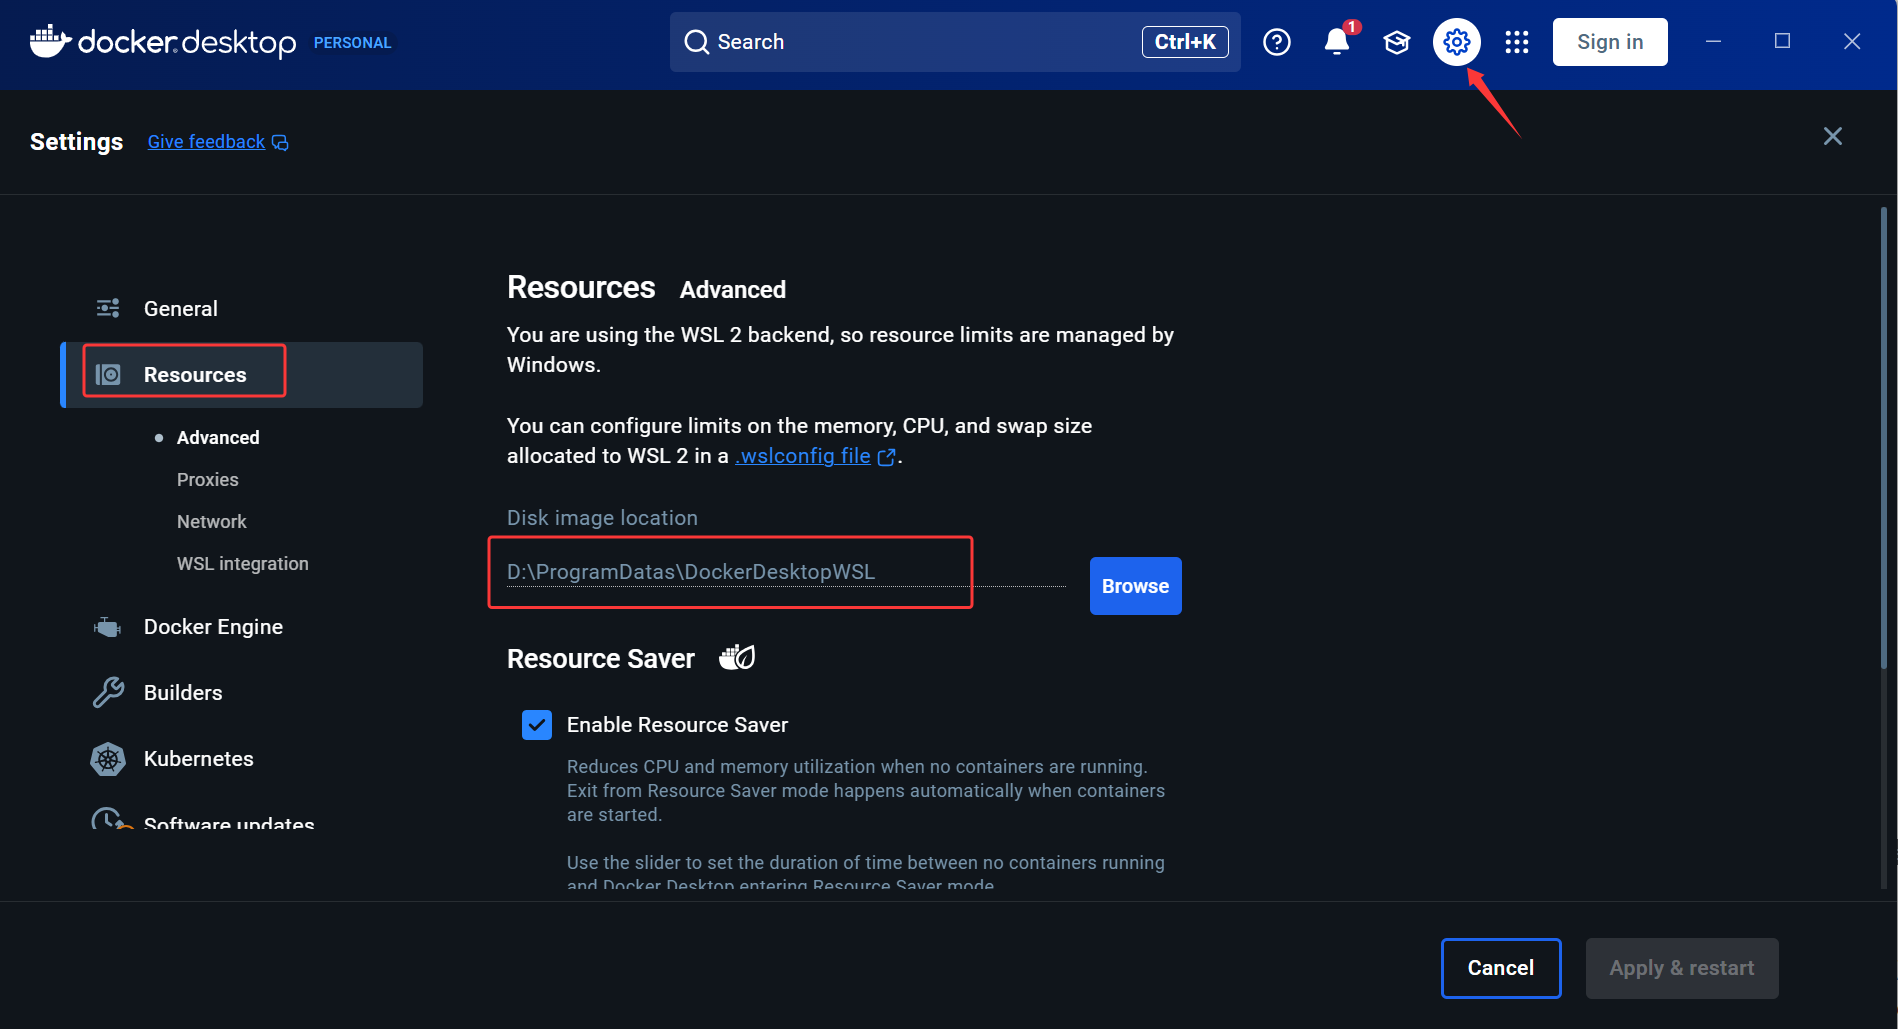Open the extensions grid menu icon

(x=1517, y=42)
